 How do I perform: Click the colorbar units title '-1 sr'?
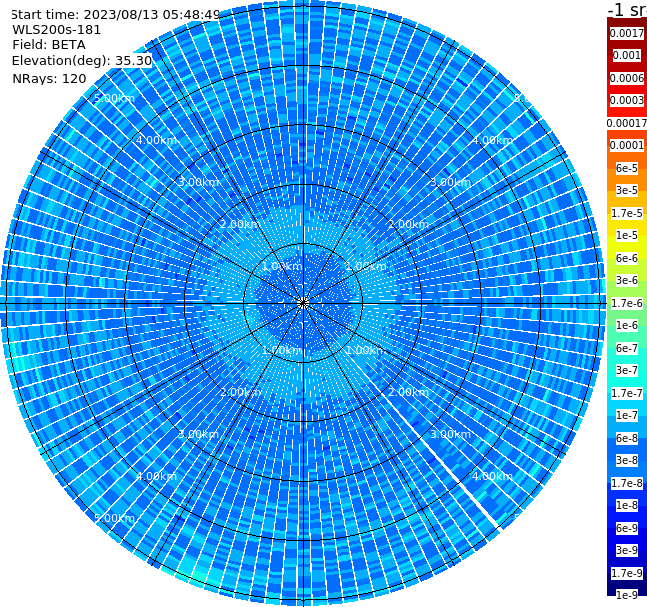tap(628, 9)
